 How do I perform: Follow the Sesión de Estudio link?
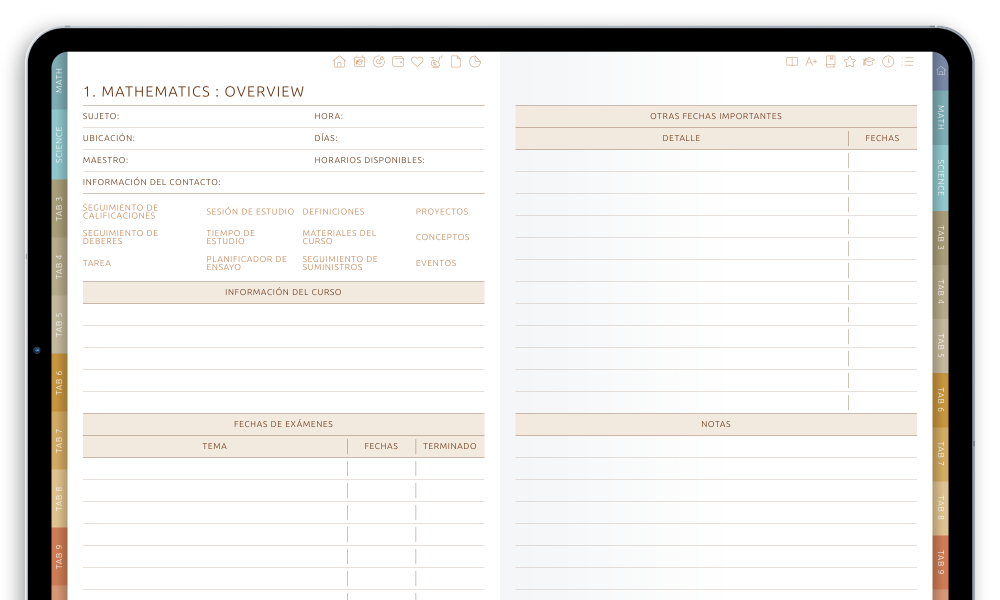[250, 212]
